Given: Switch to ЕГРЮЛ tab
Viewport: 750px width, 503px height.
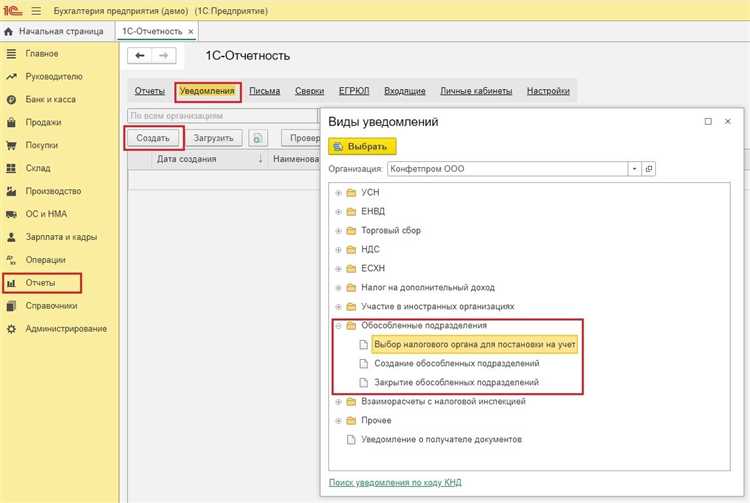Looking at the screenshot, I should point(354,91).
